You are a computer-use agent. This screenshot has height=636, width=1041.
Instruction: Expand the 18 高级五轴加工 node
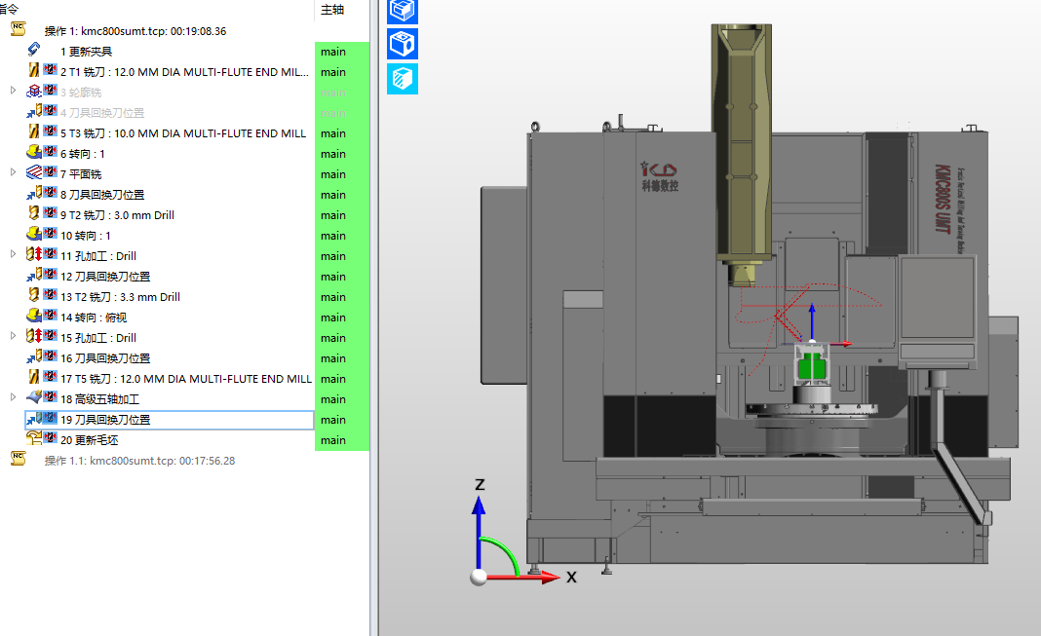point(13,398)
